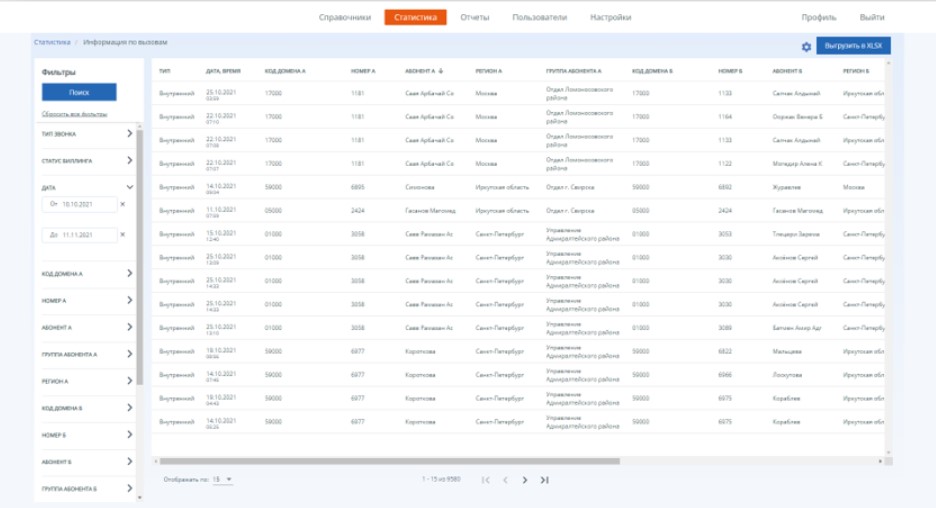This screenshot has height=508, width=936.
Task: Sort by Абонент А column arrow
Action: pyautogui.click(x=441, y=71)
